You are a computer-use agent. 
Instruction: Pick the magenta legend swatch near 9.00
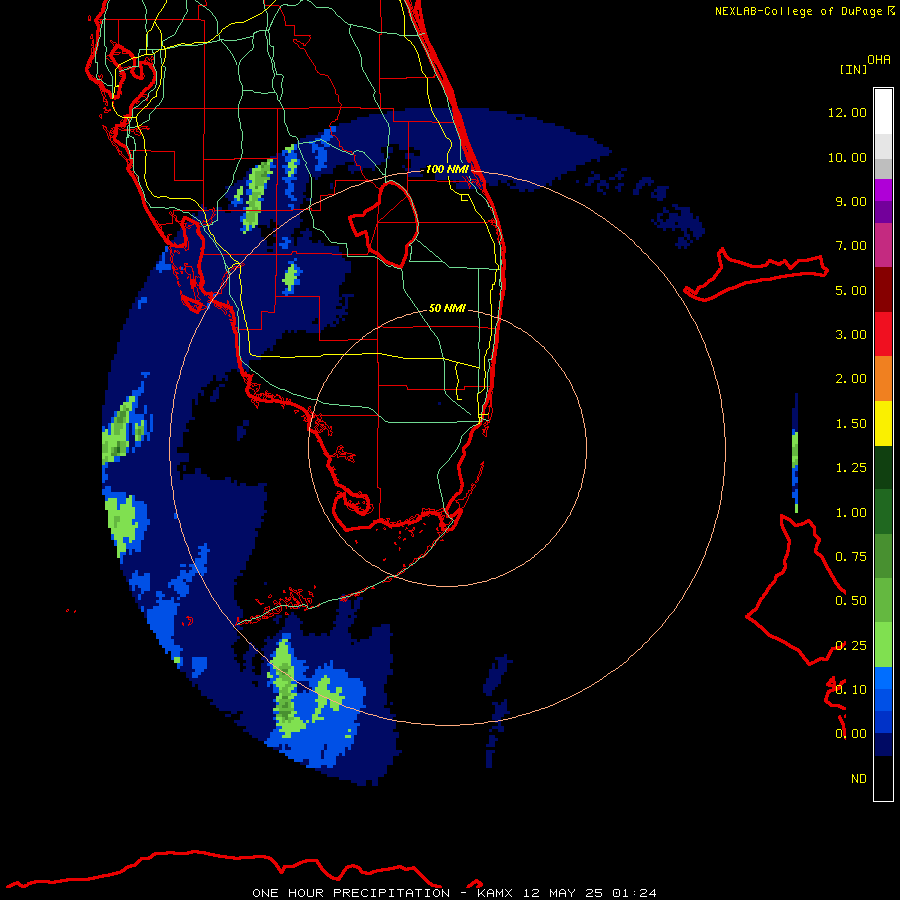click(x=883, y=190)
